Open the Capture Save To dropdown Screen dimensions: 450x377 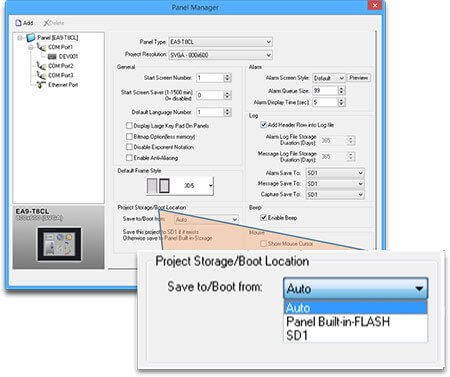pos(335,194)
